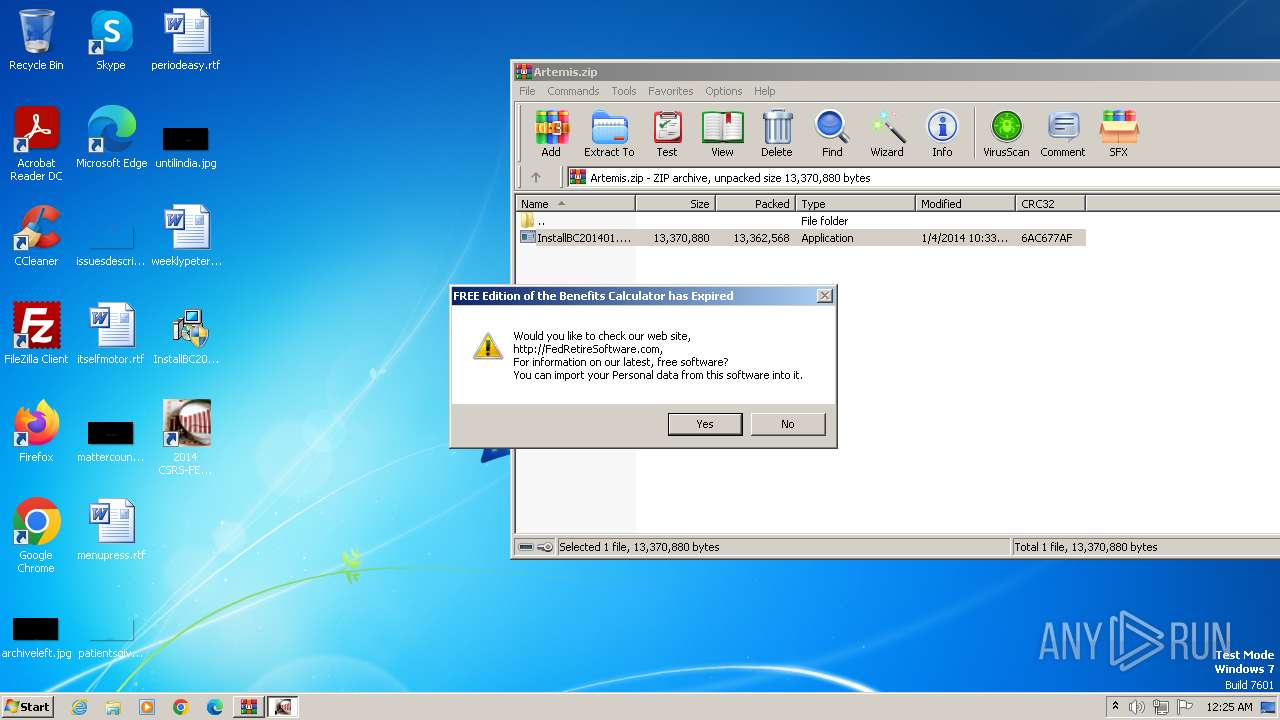Open the Options menu
Image resolution: width=1280 pixels, height=720 pixels.
click(723, 91)
